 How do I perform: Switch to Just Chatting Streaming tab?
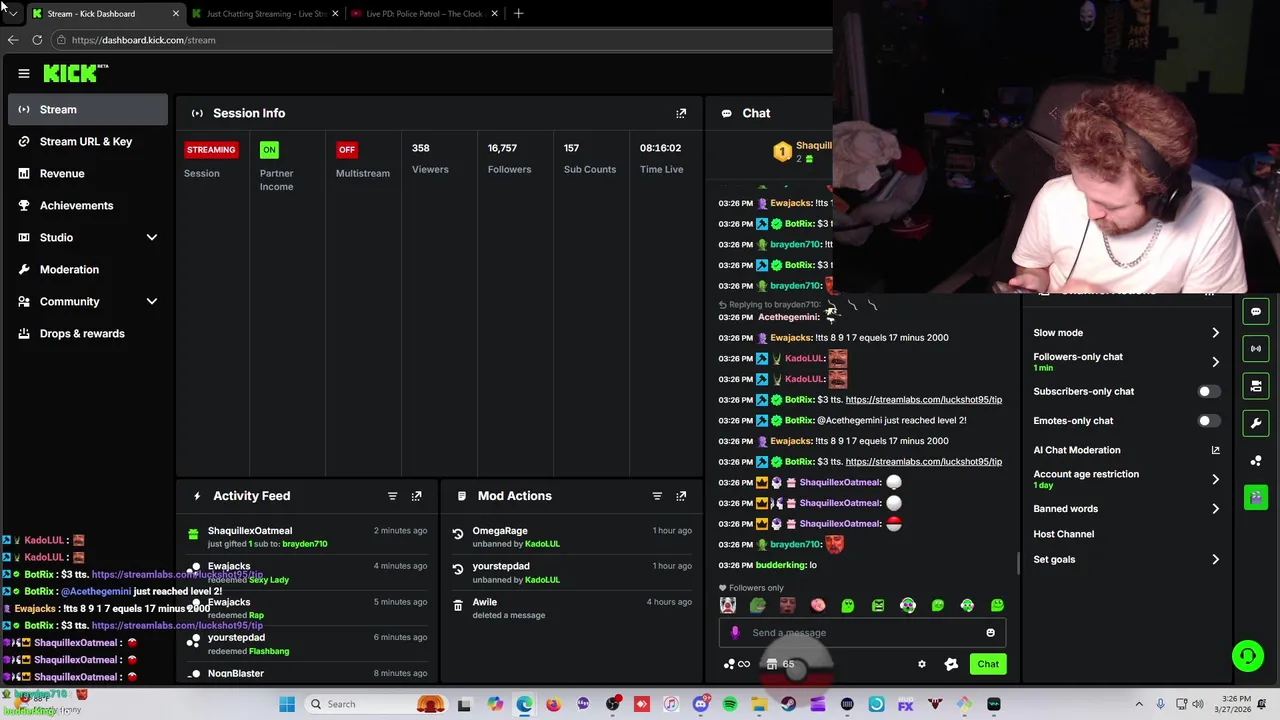coord(264,14)
